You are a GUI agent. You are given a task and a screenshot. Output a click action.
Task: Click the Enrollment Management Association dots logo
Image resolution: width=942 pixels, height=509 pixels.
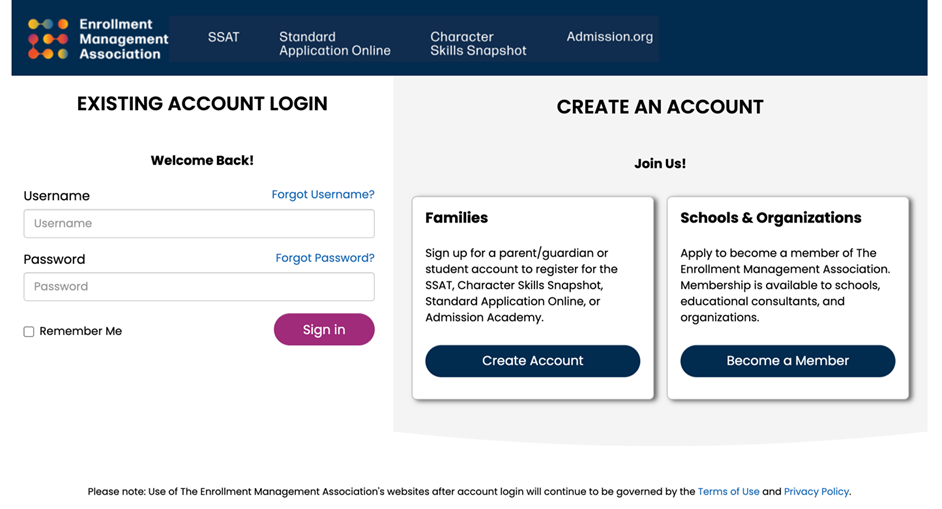coord(48,38)
